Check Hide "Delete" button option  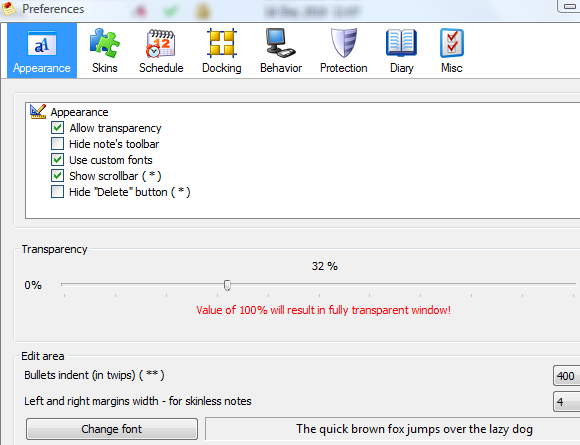tap(57, 192)
